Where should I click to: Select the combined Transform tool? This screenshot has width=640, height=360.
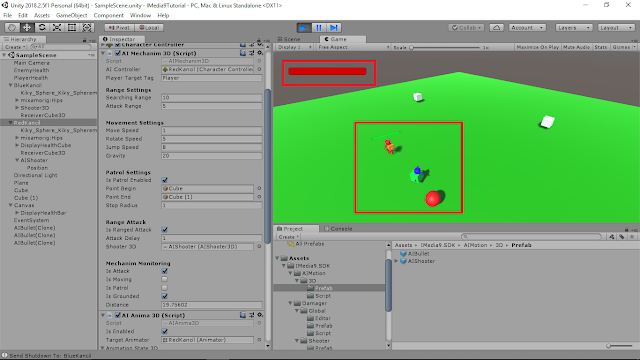click(87, 28)
